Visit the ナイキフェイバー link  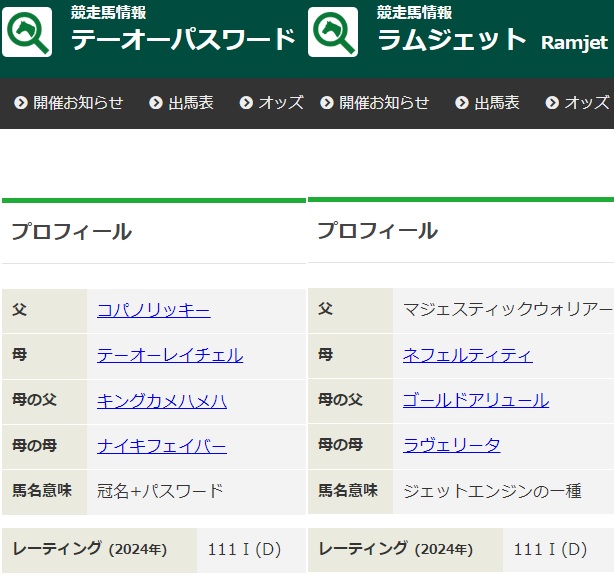pos(161,445)
